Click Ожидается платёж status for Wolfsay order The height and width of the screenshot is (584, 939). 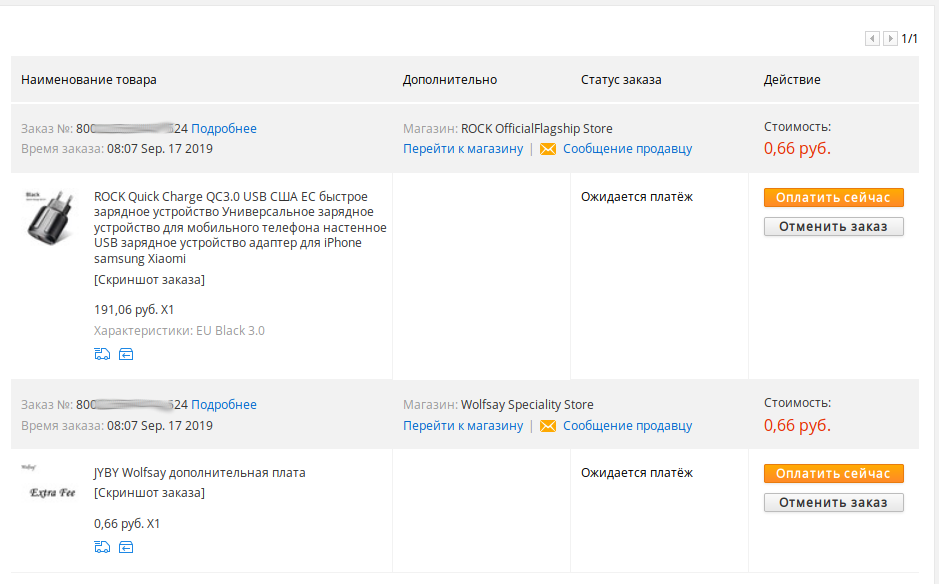637,473
